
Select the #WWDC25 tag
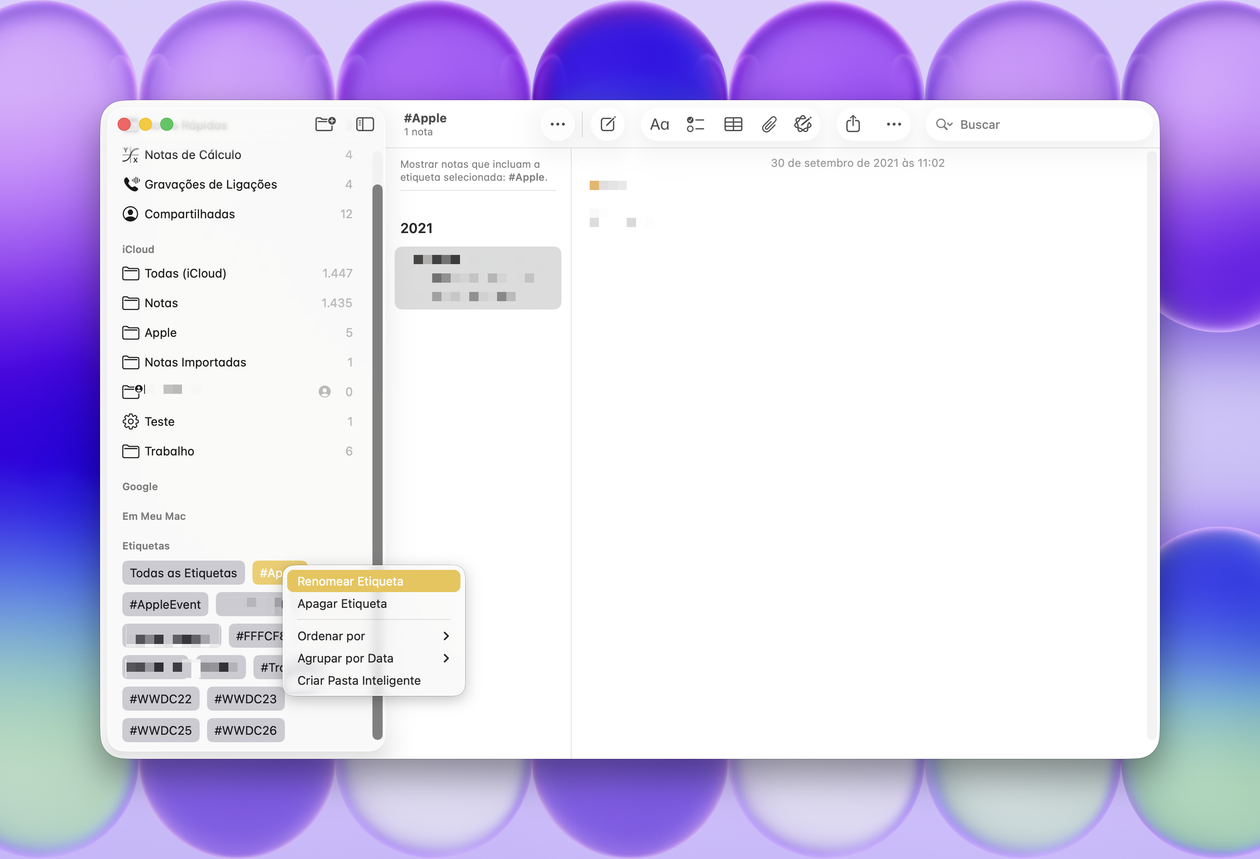[161, 730]
